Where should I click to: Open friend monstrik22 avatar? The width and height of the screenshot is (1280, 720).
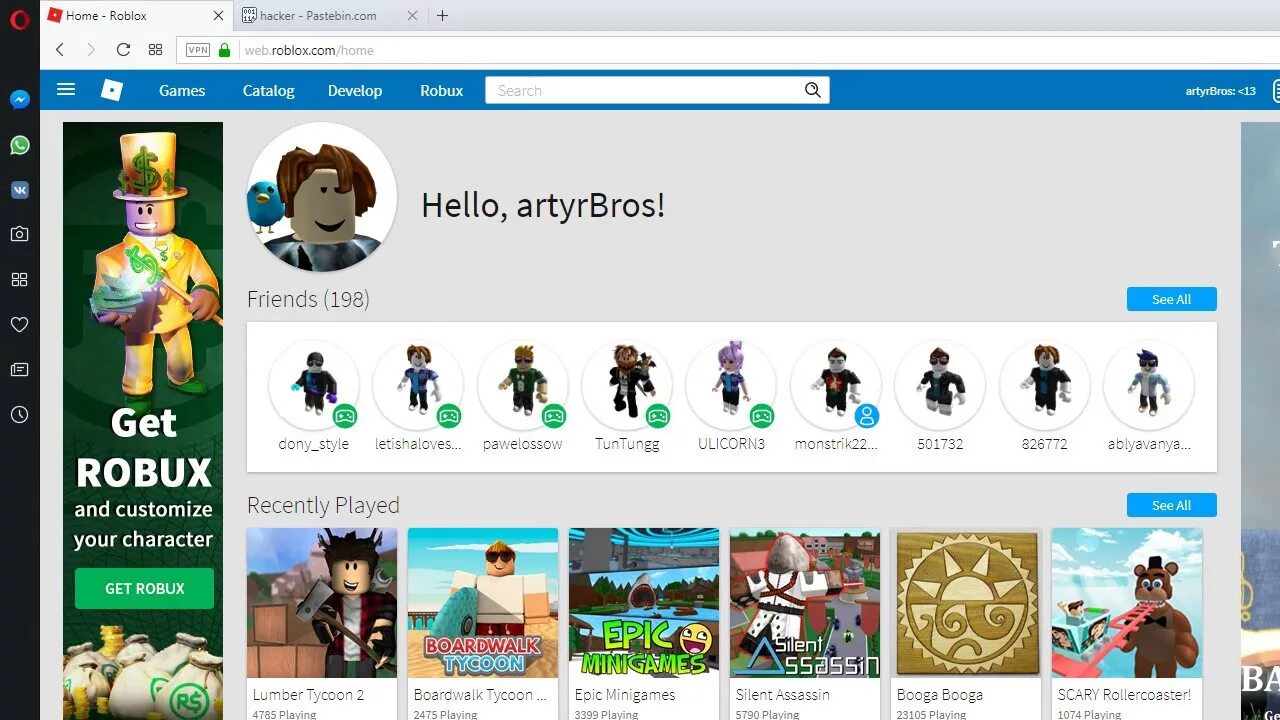click(x=836, y=385)
